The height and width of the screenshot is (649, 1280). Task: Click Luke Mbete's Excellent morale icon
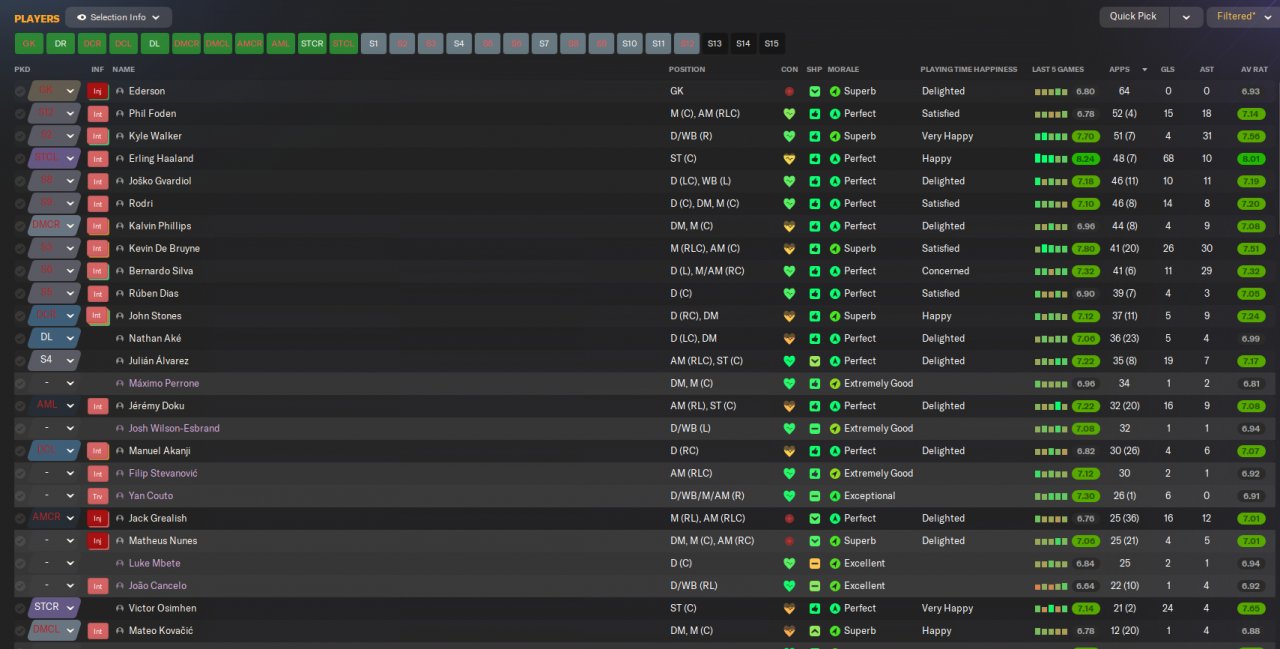(x=835, y=563)
